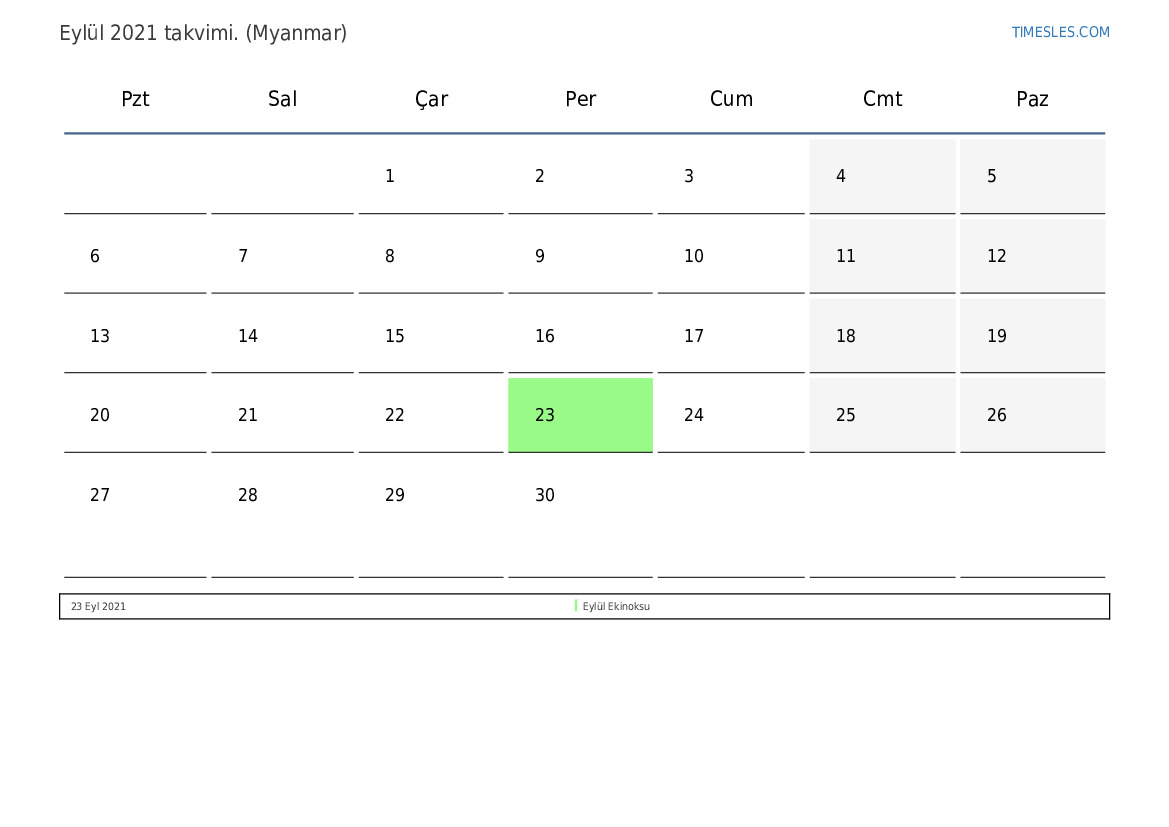Image resolution: width=1169 pixels, height=827 pixels.
Task: Select the highlighted date 23
Action: [x=580, y=415]
